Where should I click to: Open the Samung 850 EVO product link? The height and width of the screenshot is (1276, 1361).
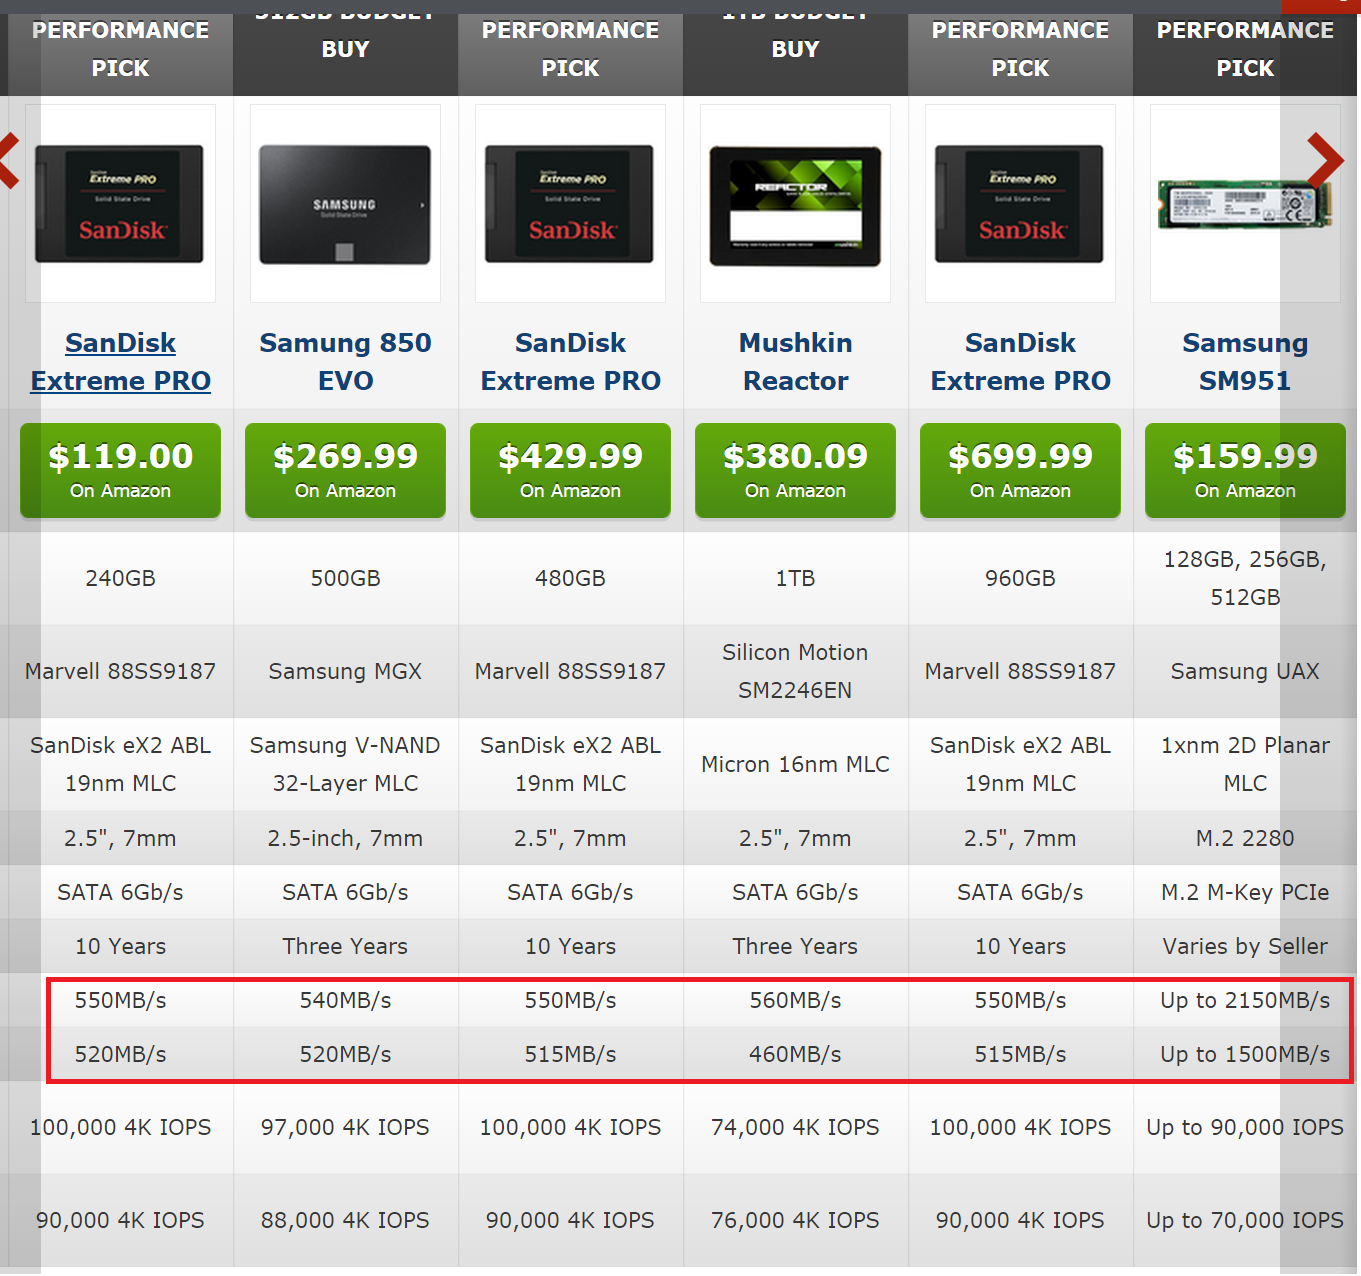345,362
